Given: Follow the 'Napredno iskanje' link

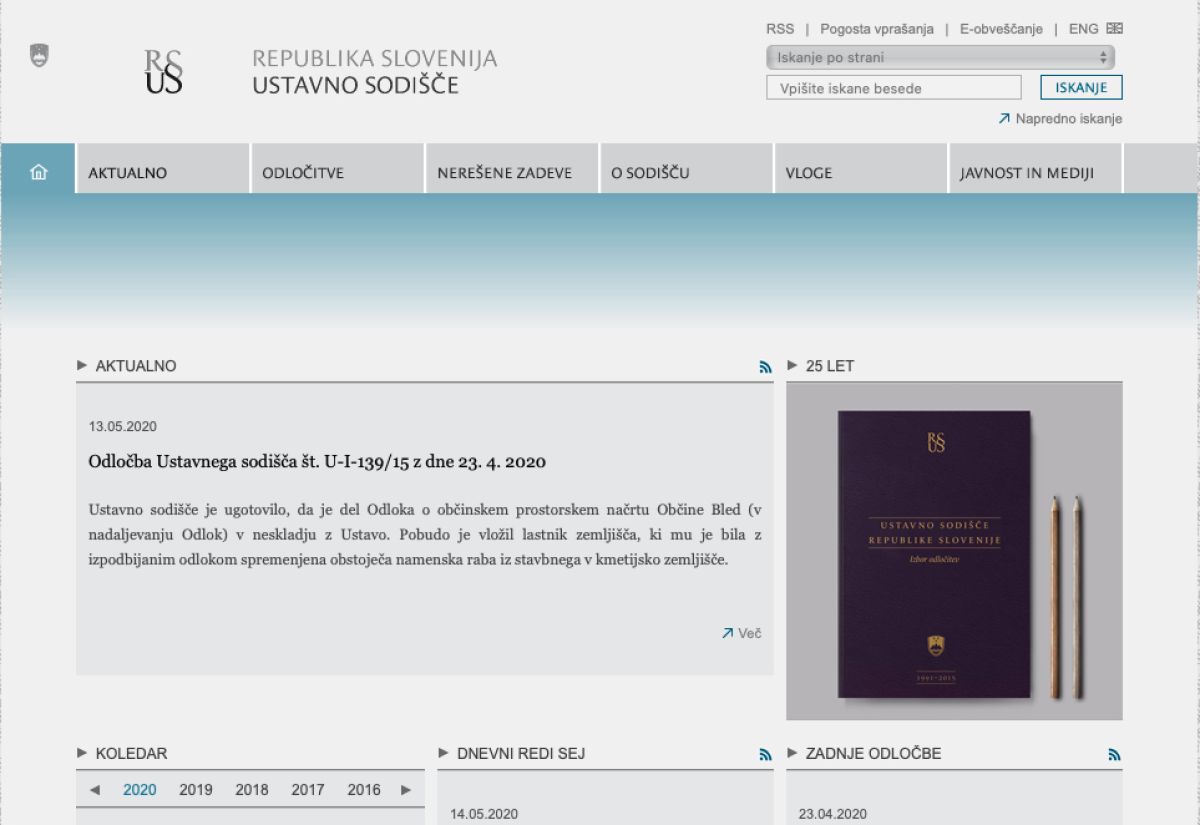Looking at the screenshot, I should (x=1067, y=119).
